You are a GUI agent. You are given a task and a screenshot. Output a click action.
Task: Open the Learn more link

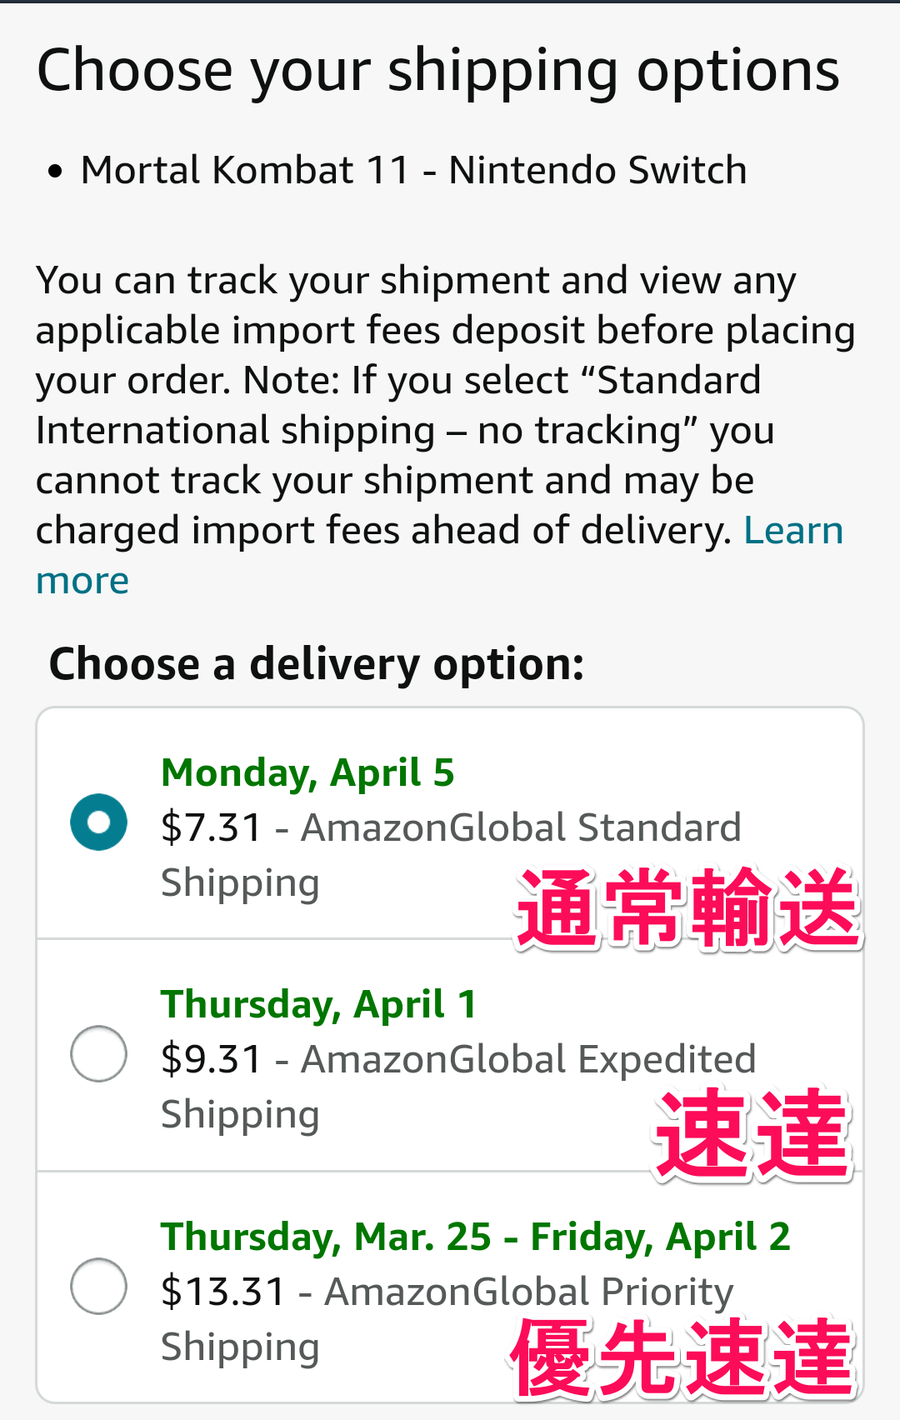440,555
